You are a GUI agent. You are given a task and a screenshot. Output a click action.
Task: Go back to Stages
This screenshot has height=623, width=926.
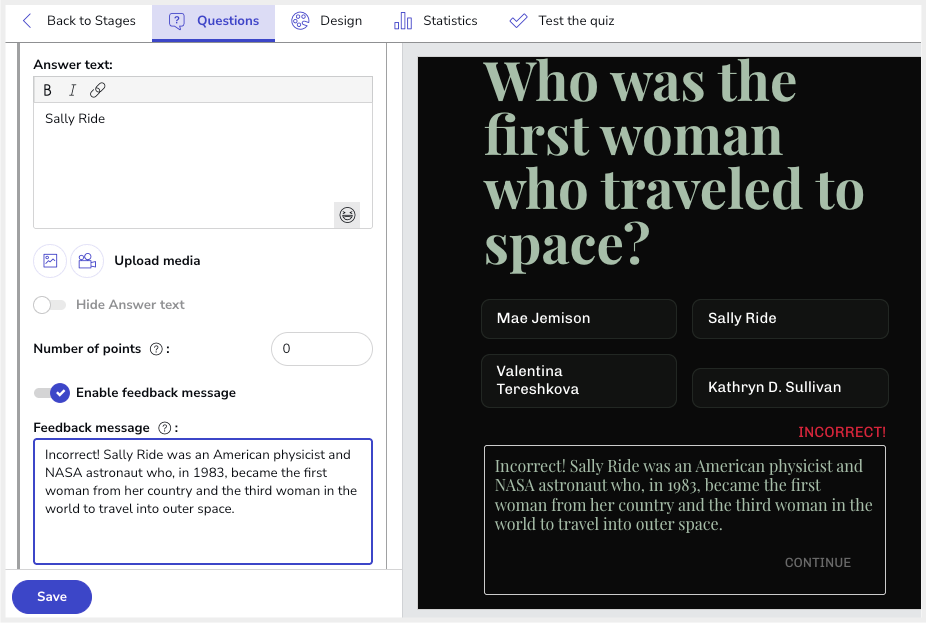tap(79, 21)
